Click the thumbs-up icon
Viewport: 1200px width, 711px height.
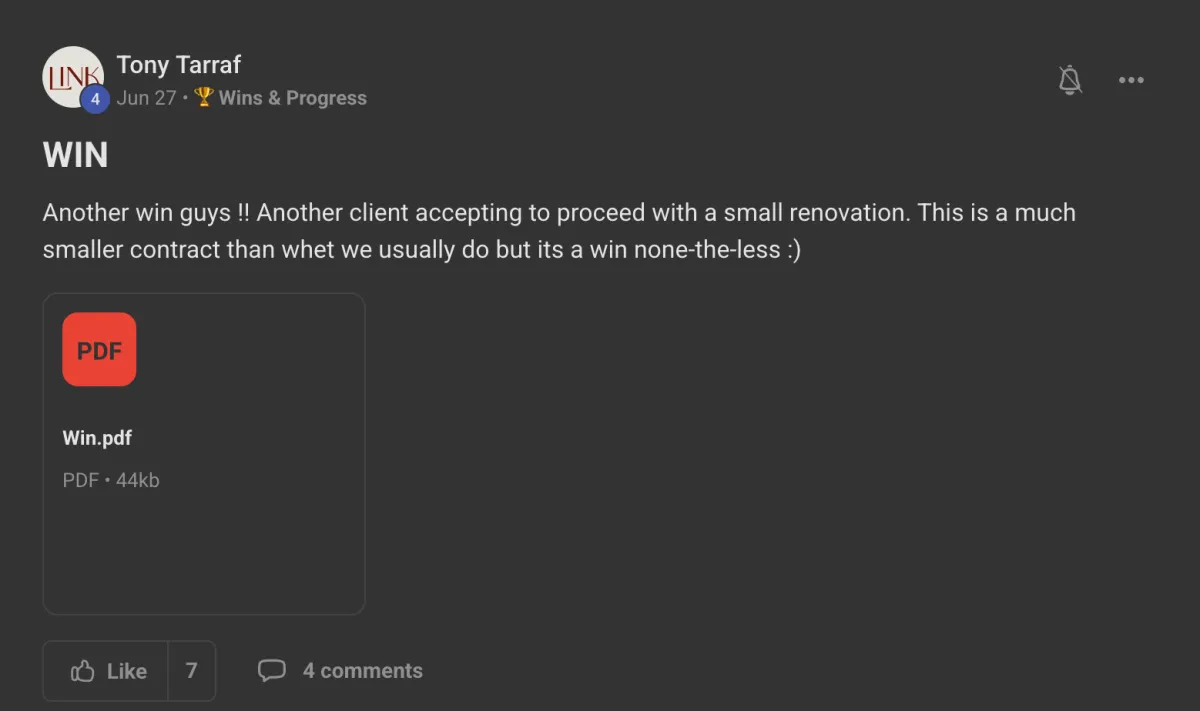(x=83, y=671)
